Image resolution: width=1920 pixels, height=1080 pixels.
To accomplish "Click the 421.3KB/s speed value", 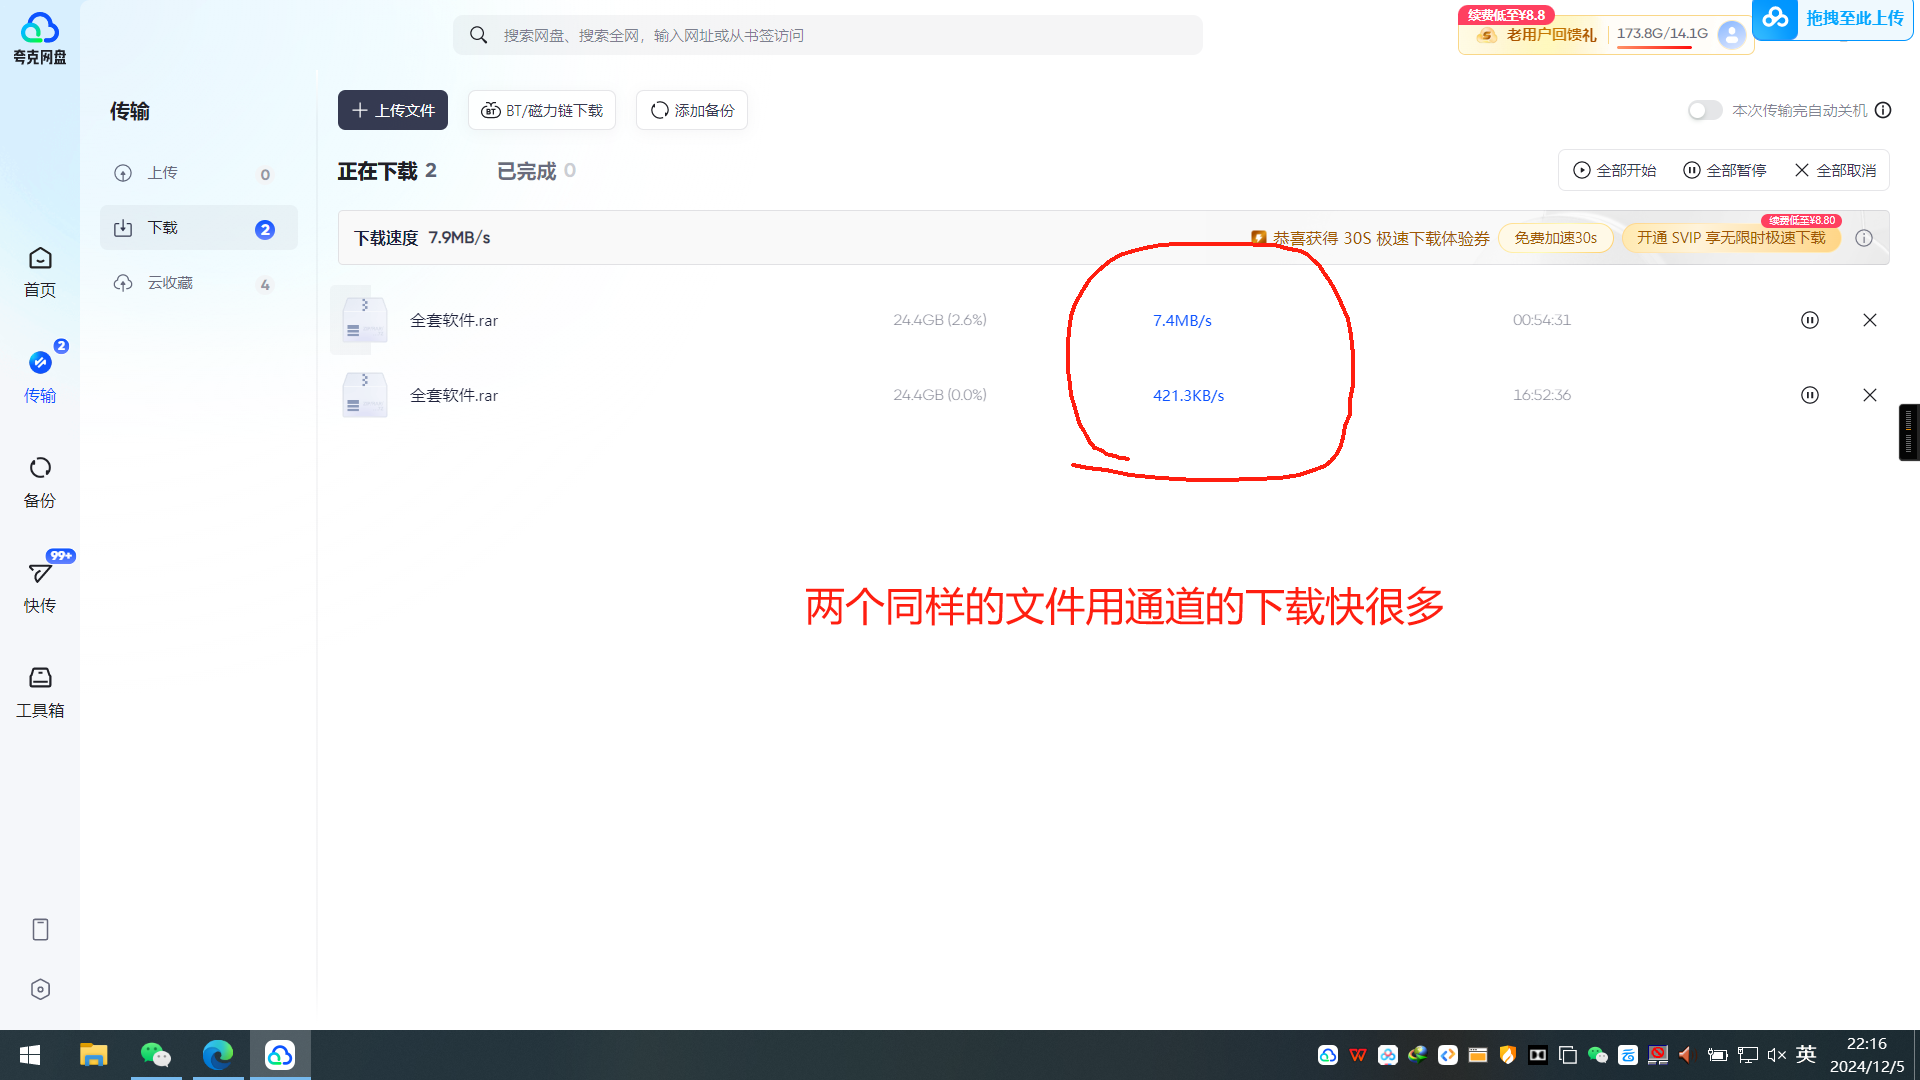I will pos(1188,395).
